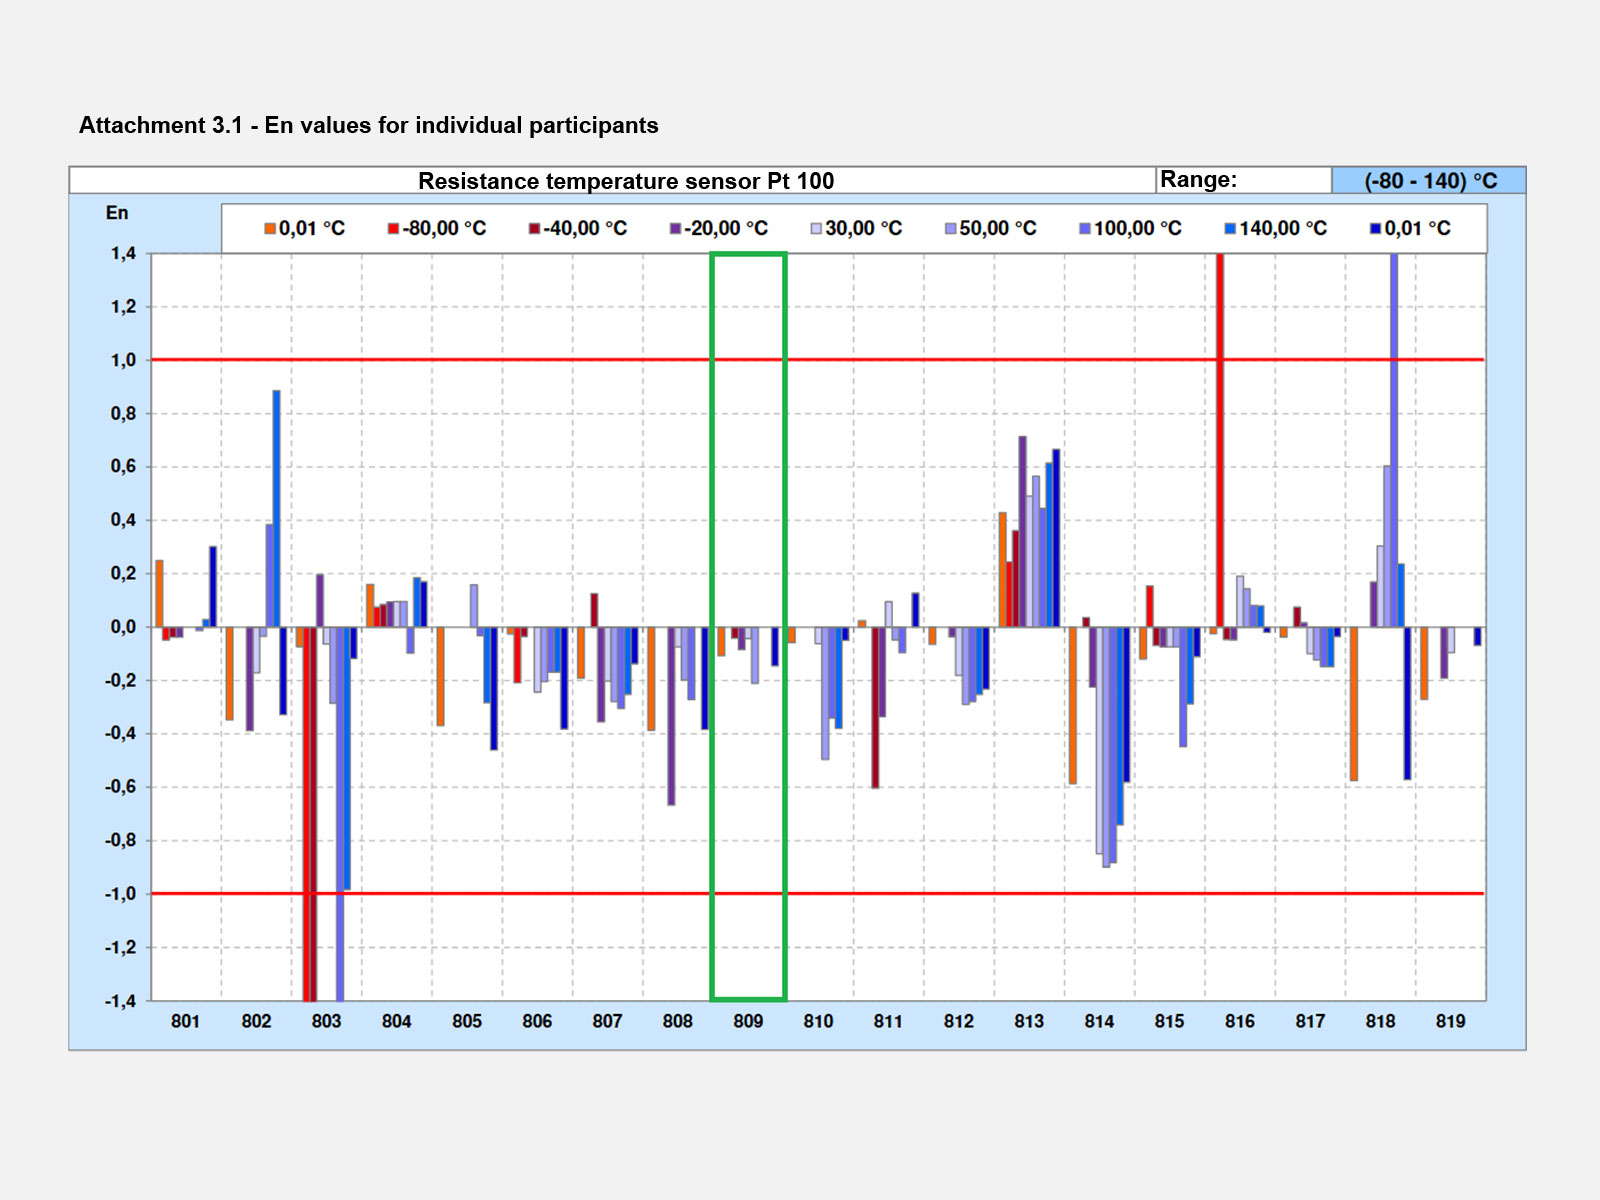Screen dimensions: 1600x1200
Task: Click participant label '807'
Action: [x=607, y=1021]
